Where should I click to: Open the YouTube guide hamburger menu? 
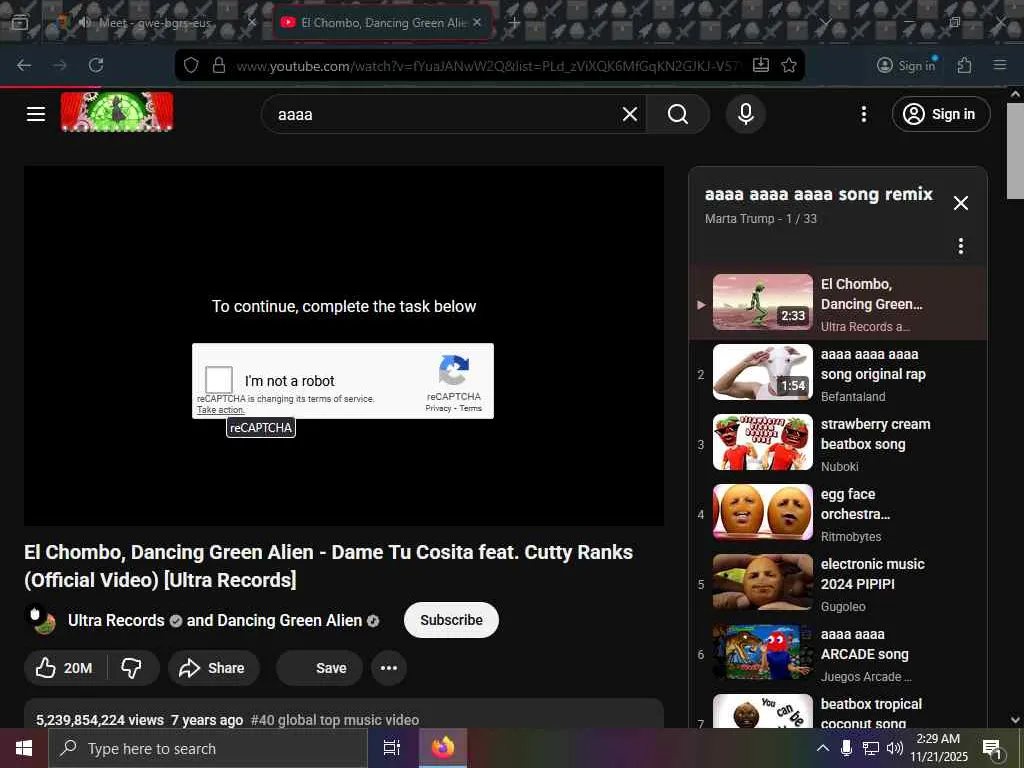36,114
